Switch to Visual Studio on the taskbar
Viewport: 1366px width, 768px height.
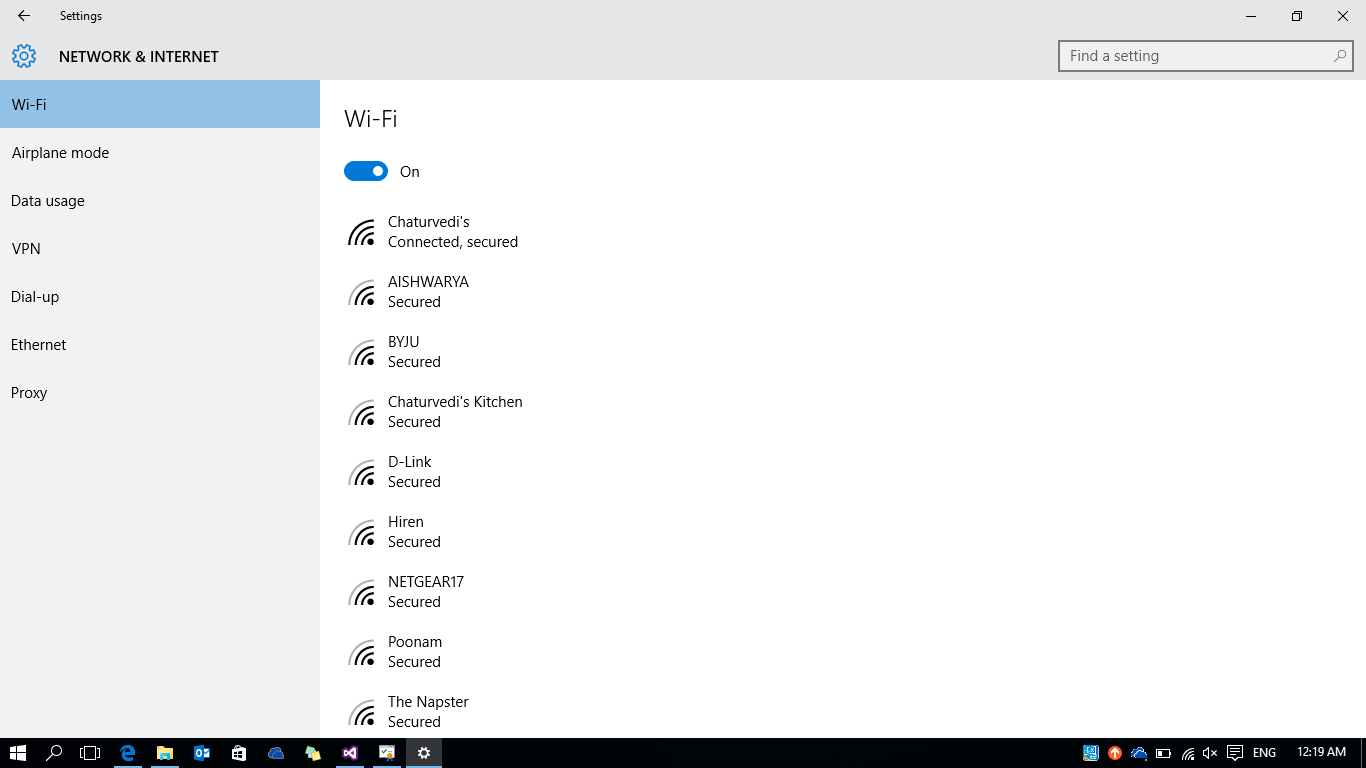tap(350, 753)
